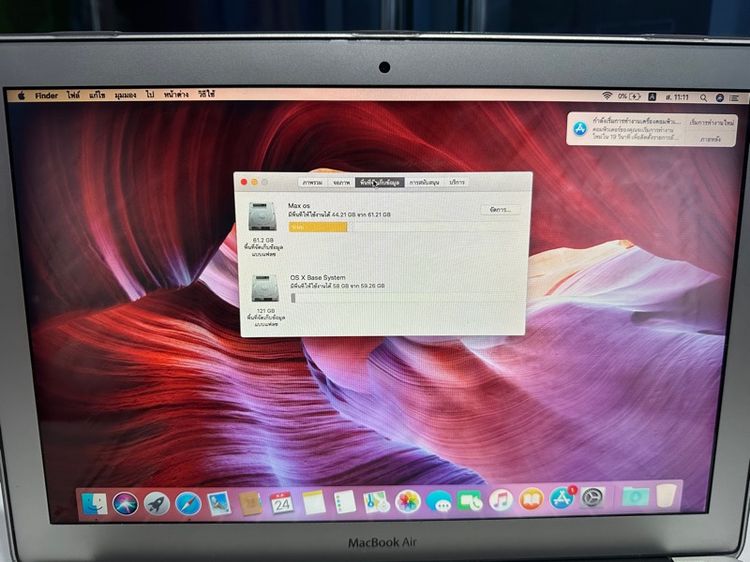
Task: Open the มุมมอง (View) menu
Action: 125,95
